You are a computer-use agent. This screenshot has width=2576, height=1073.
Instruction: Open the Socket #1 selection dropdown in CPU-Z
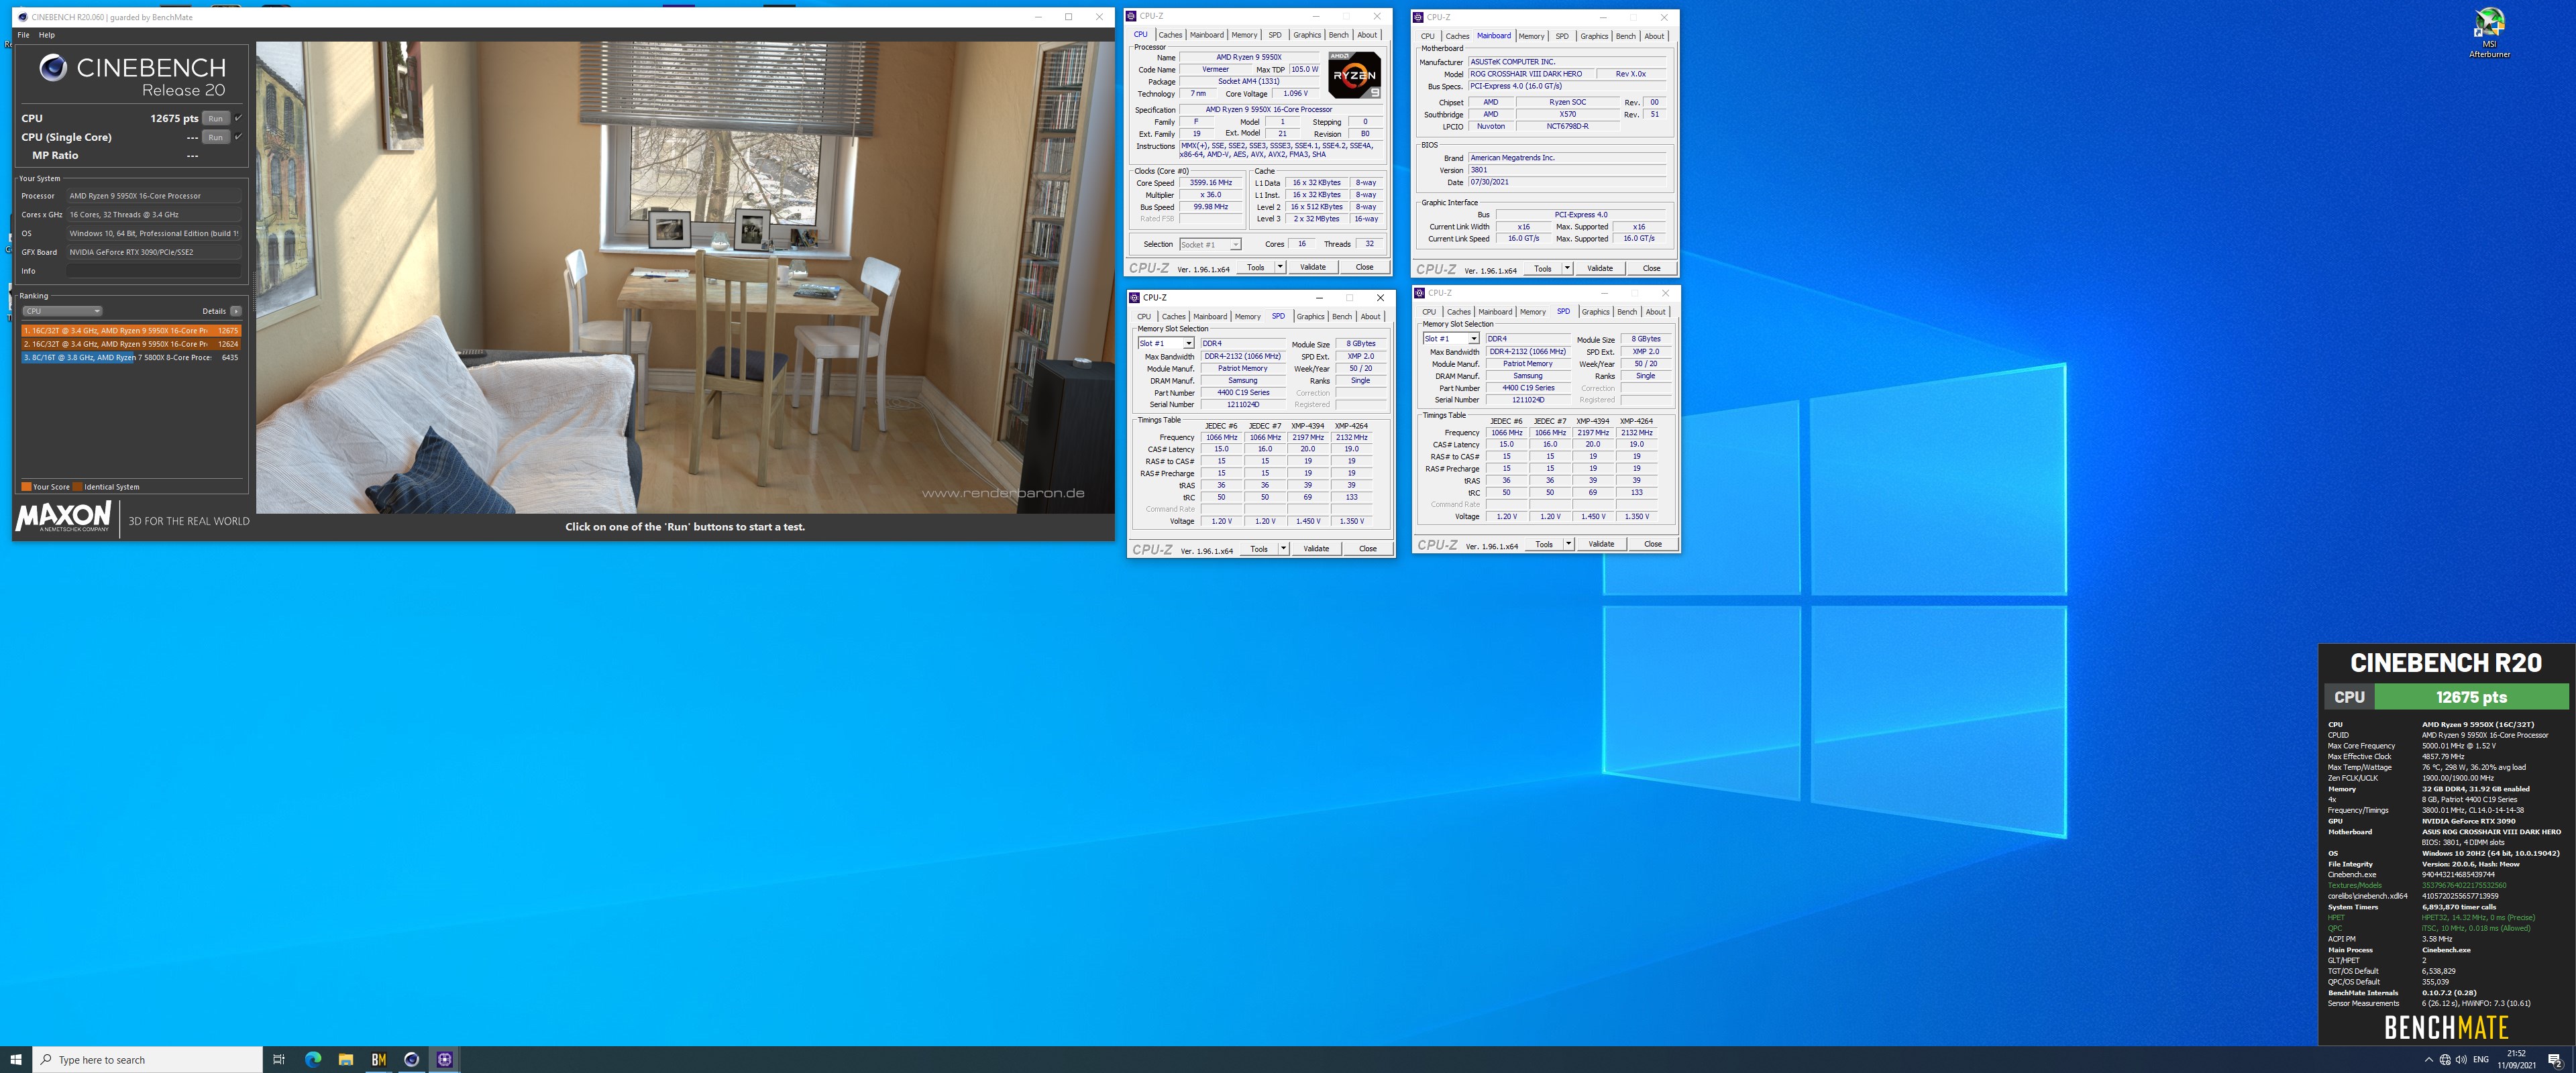(1210, 244)
